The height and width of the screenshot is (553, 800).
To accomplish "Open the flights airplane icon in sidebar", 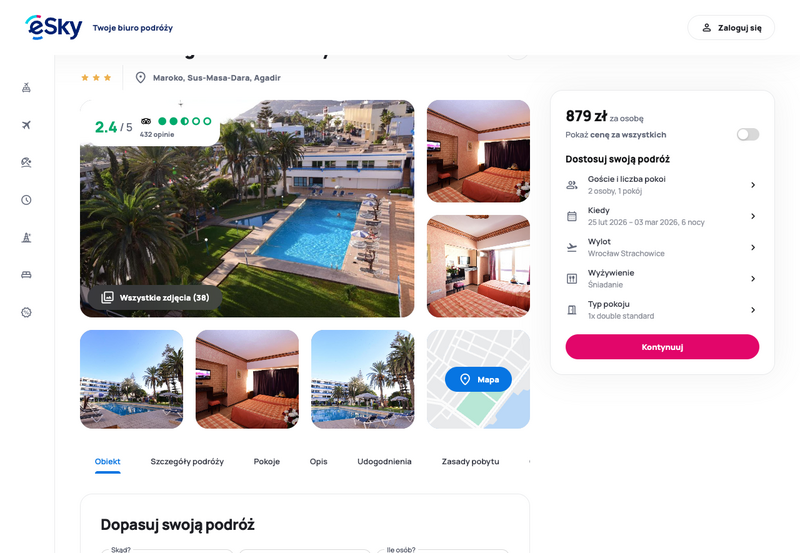I will pyautogui.click(x=27, y=125).
